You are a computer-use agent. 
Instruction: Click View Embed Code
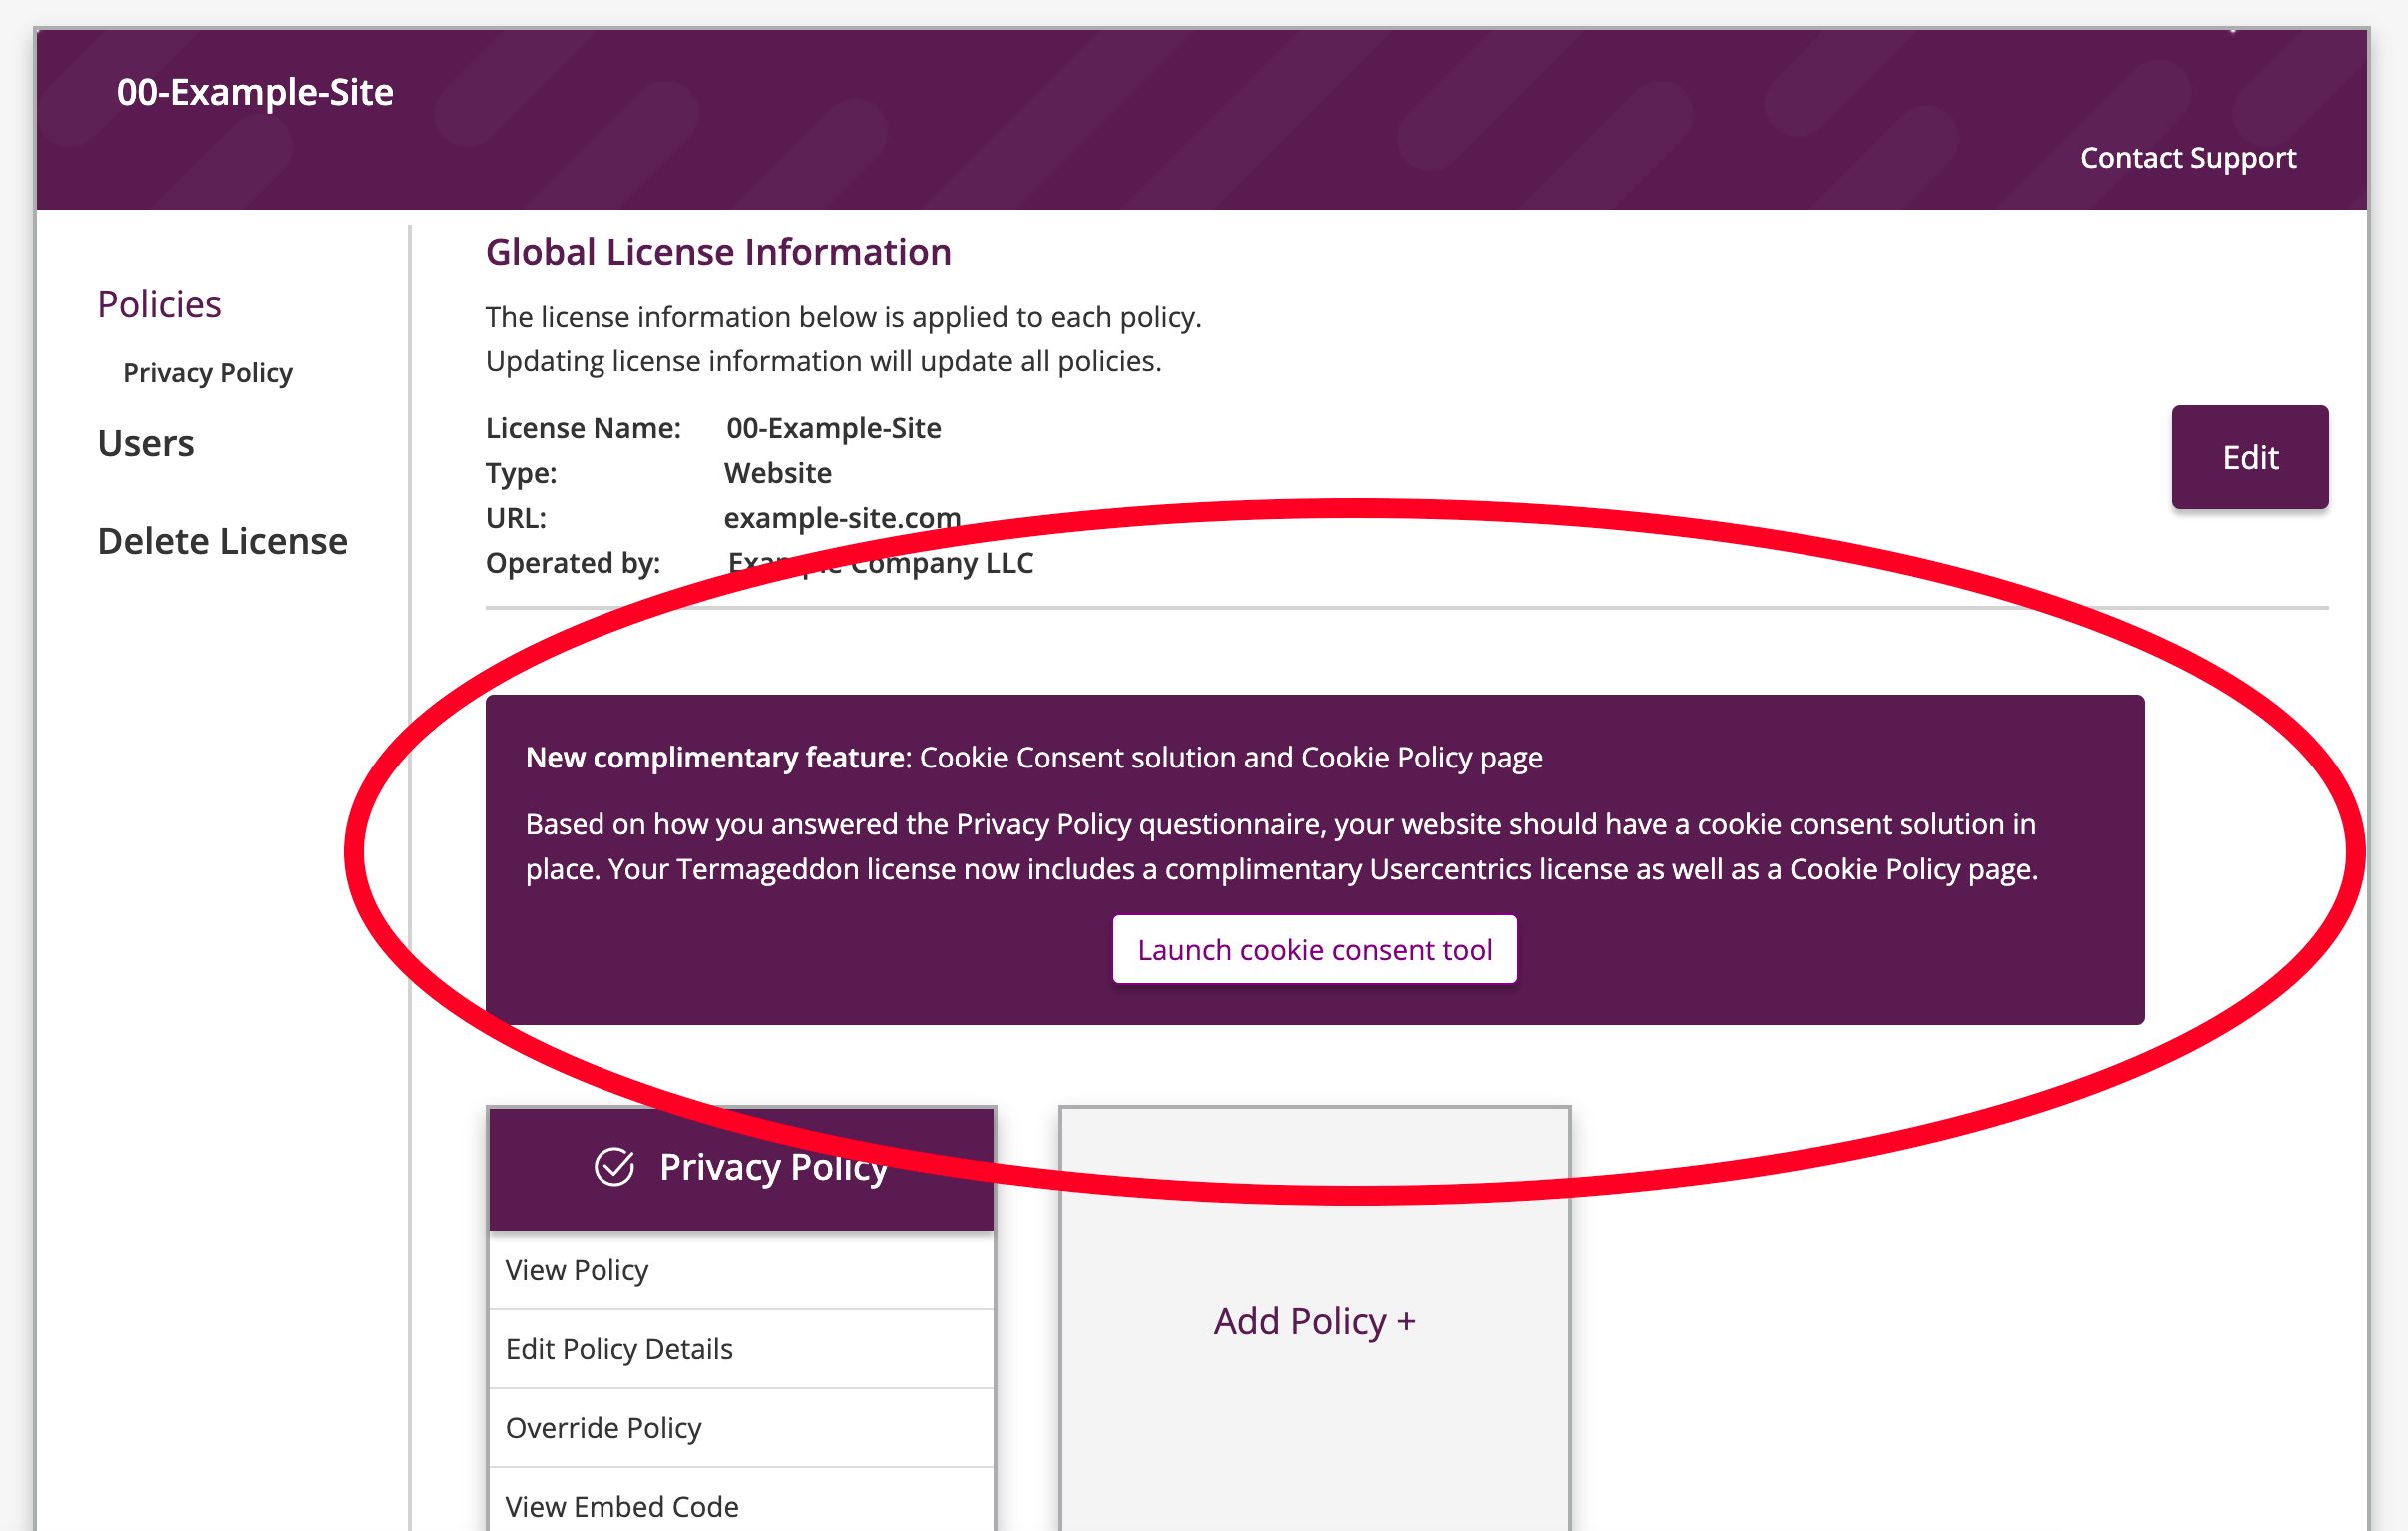coord(622,1505)
